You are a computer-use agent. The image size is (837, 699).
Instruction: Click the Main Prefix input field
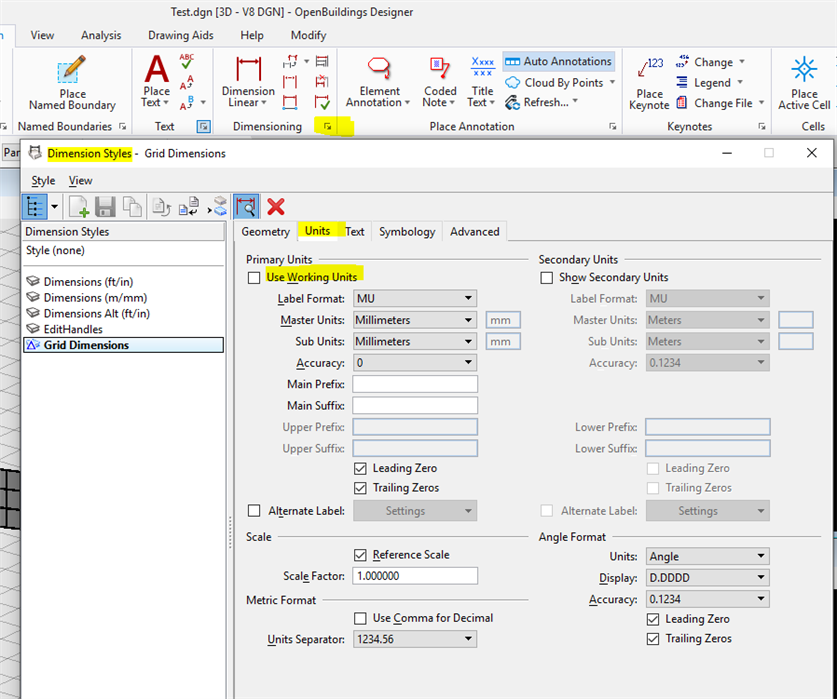click(x=415, y=384)
